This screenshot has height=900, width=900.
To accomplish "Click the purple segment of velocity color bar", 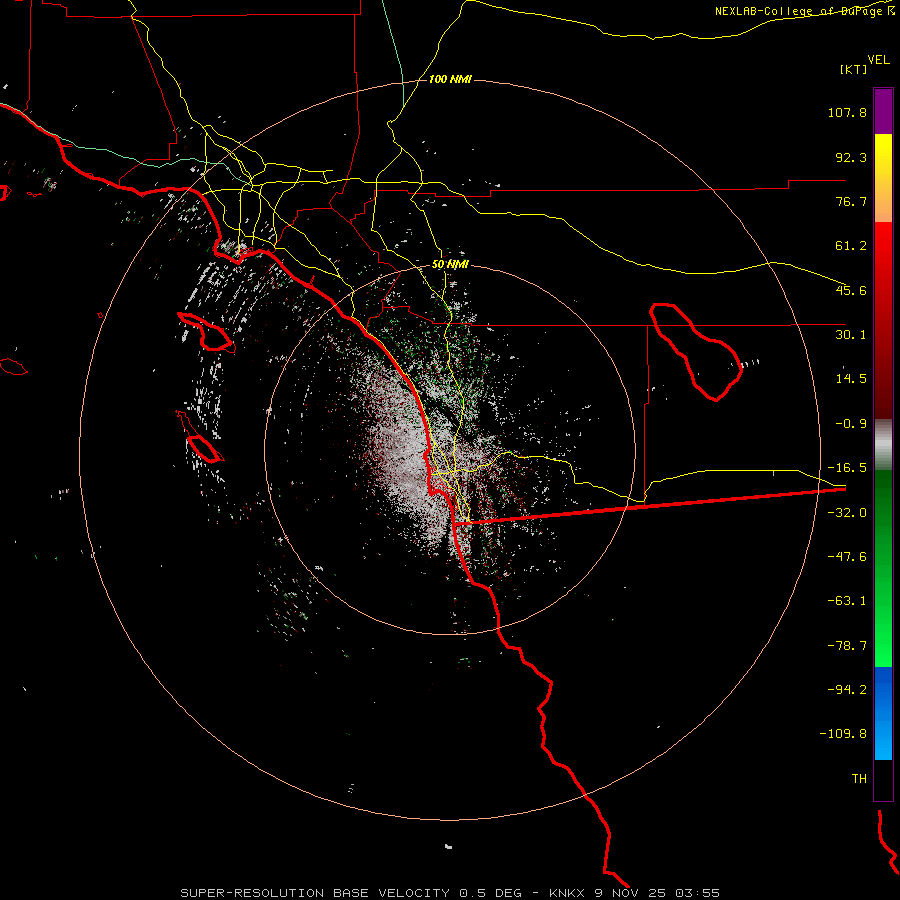I will coord(883,111).
